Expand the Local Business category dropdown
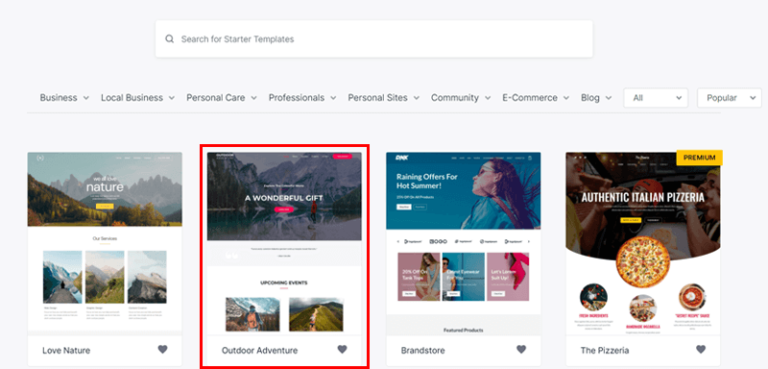 click(138, 98)
